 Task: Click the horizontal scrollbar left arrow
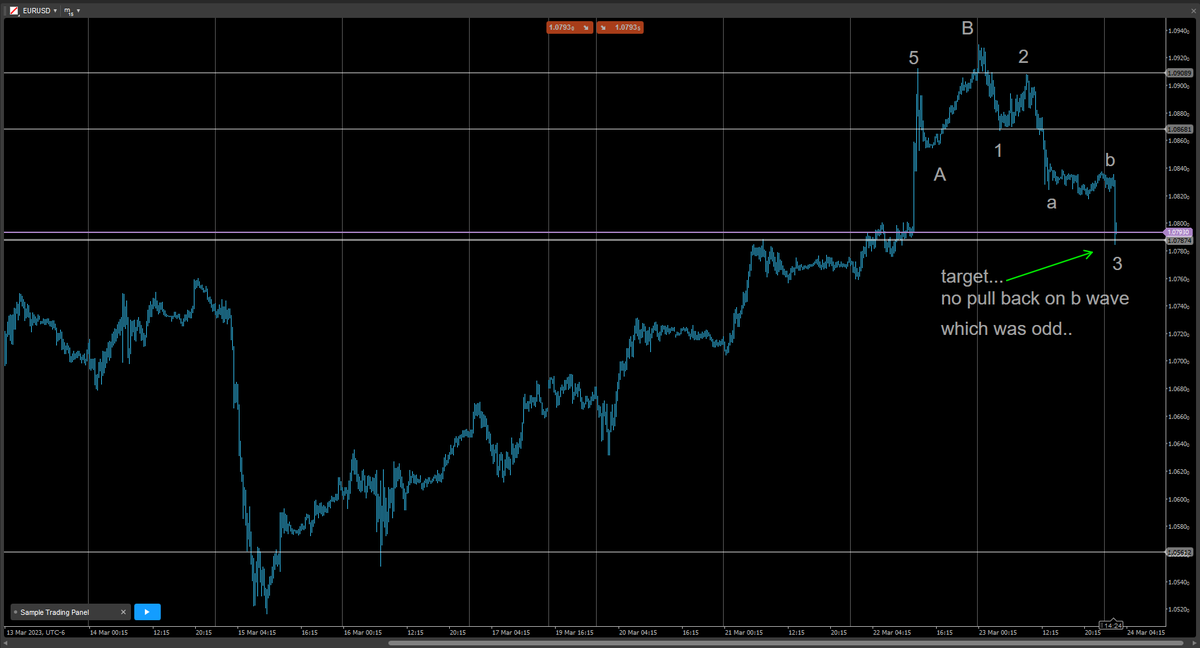tap(5, 642)
